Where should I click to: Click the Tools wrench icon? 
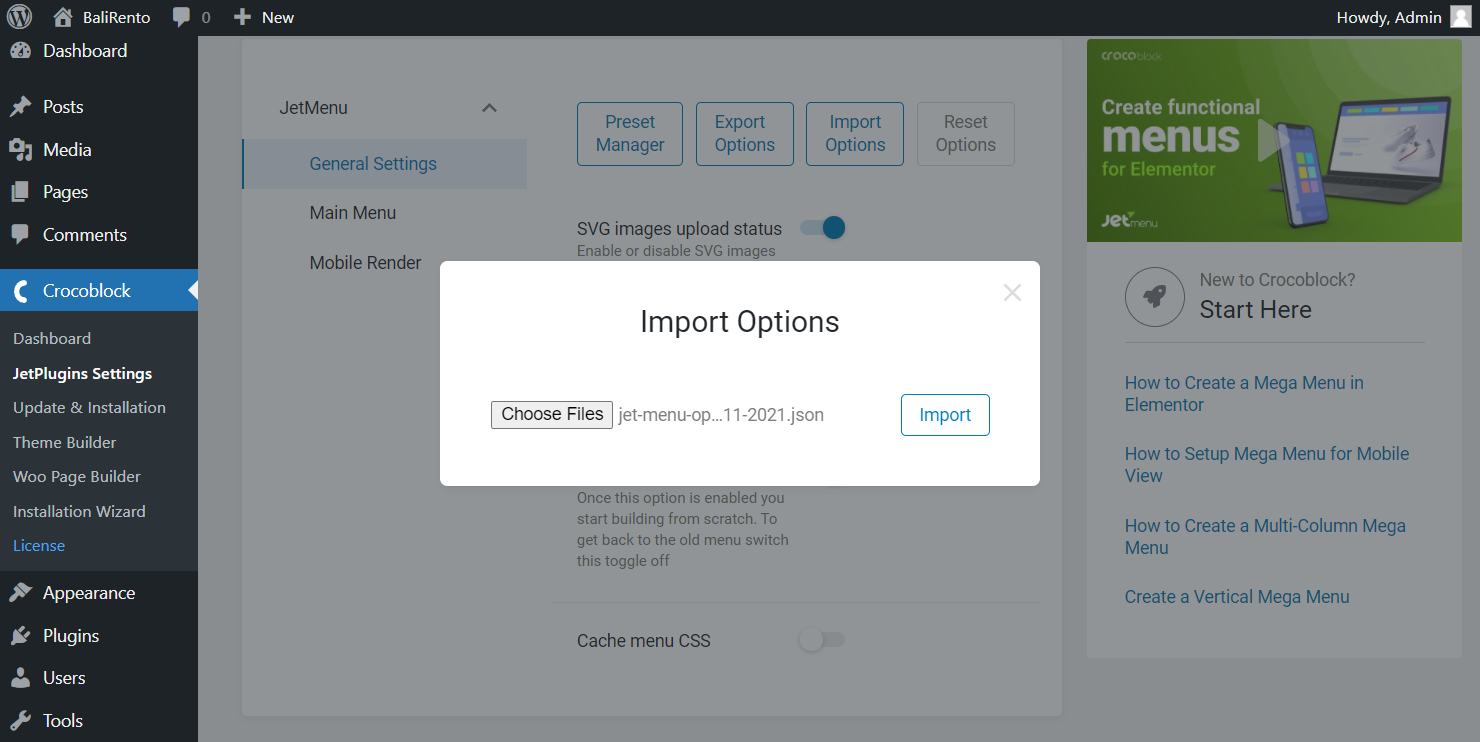pyautogui.click(x=21, y=721)
